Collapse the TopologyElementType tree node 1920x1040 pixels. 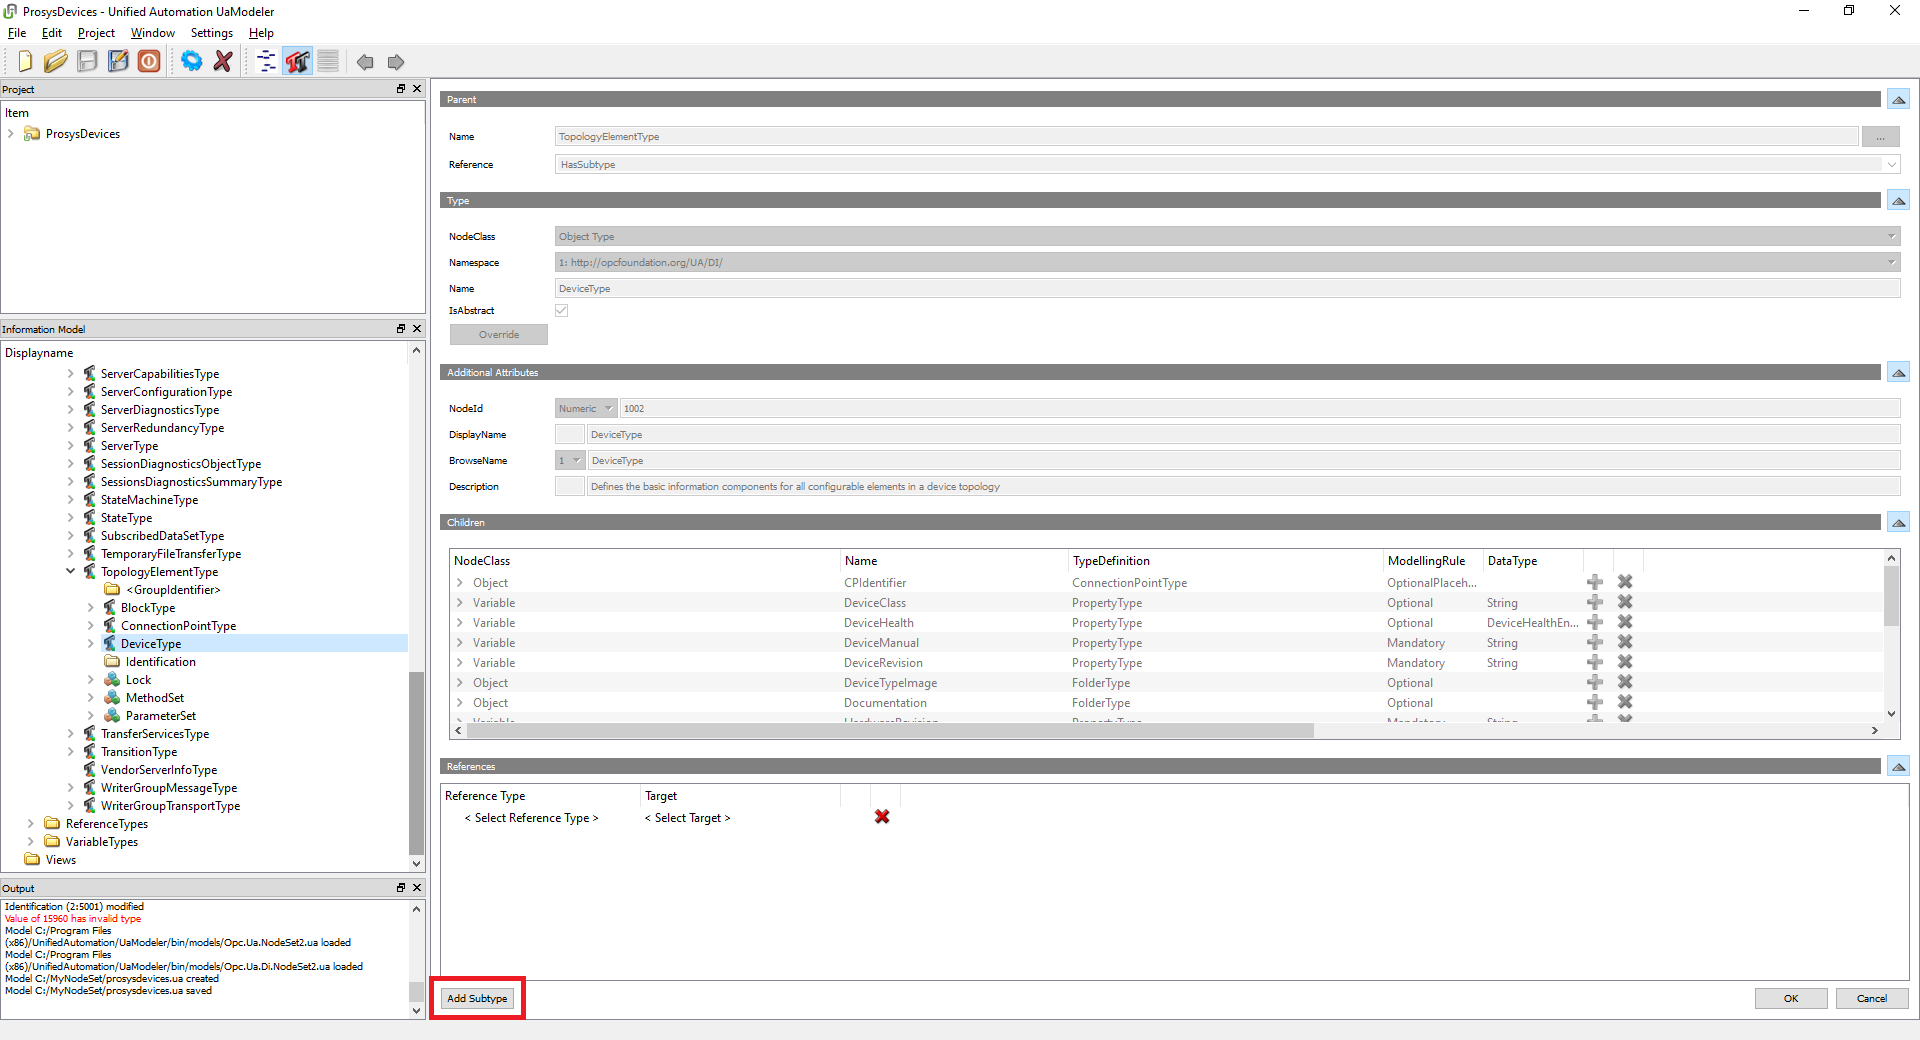[x=71, y=572]
